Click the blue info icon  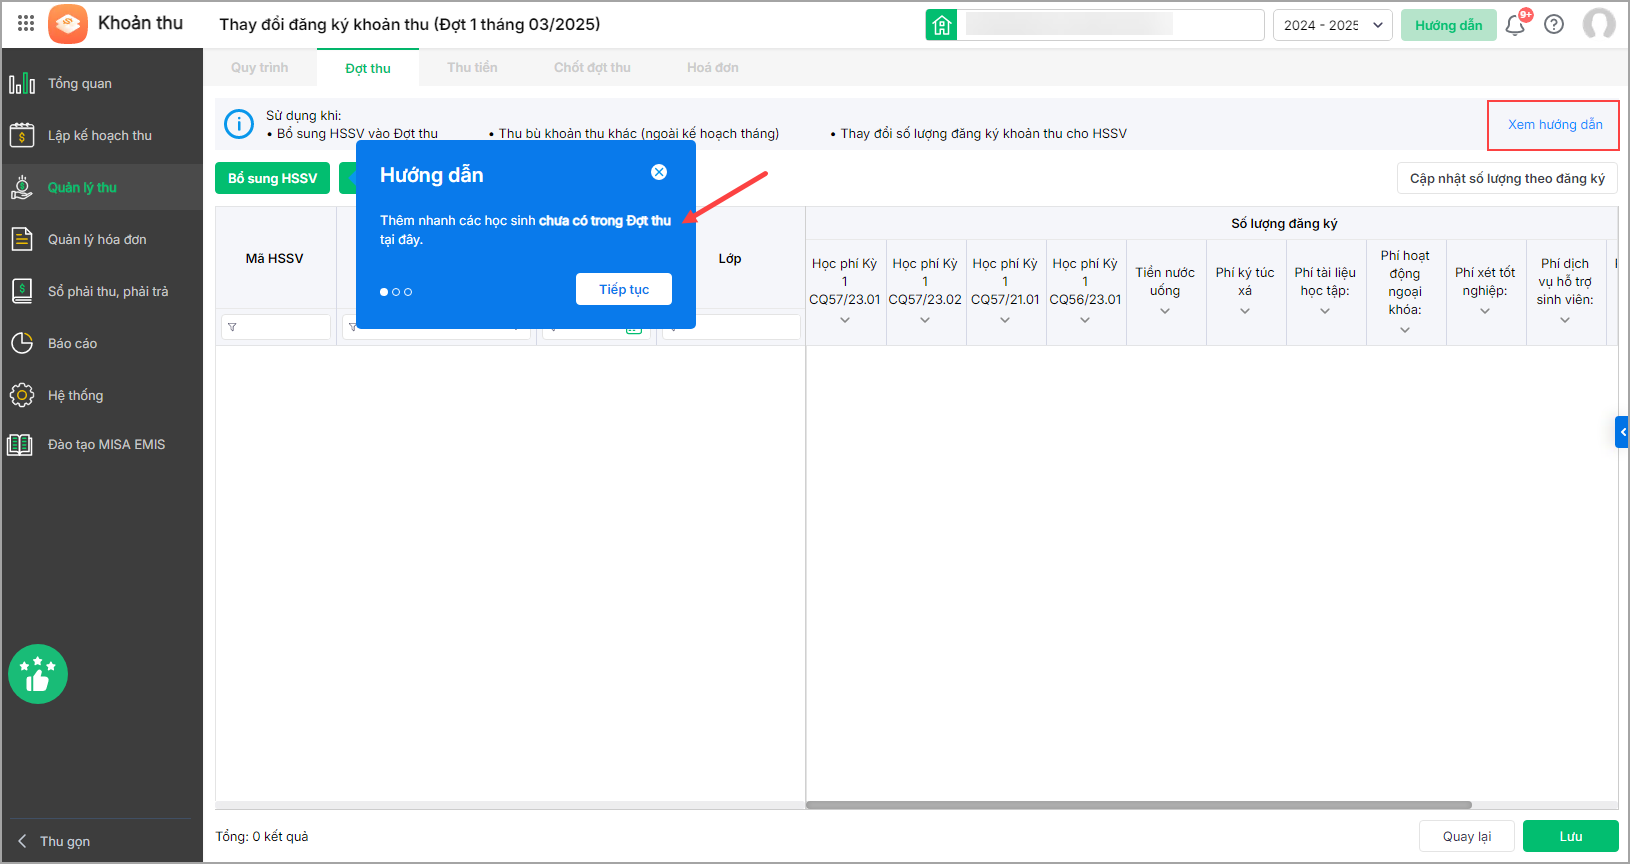(x=239, y=124)
